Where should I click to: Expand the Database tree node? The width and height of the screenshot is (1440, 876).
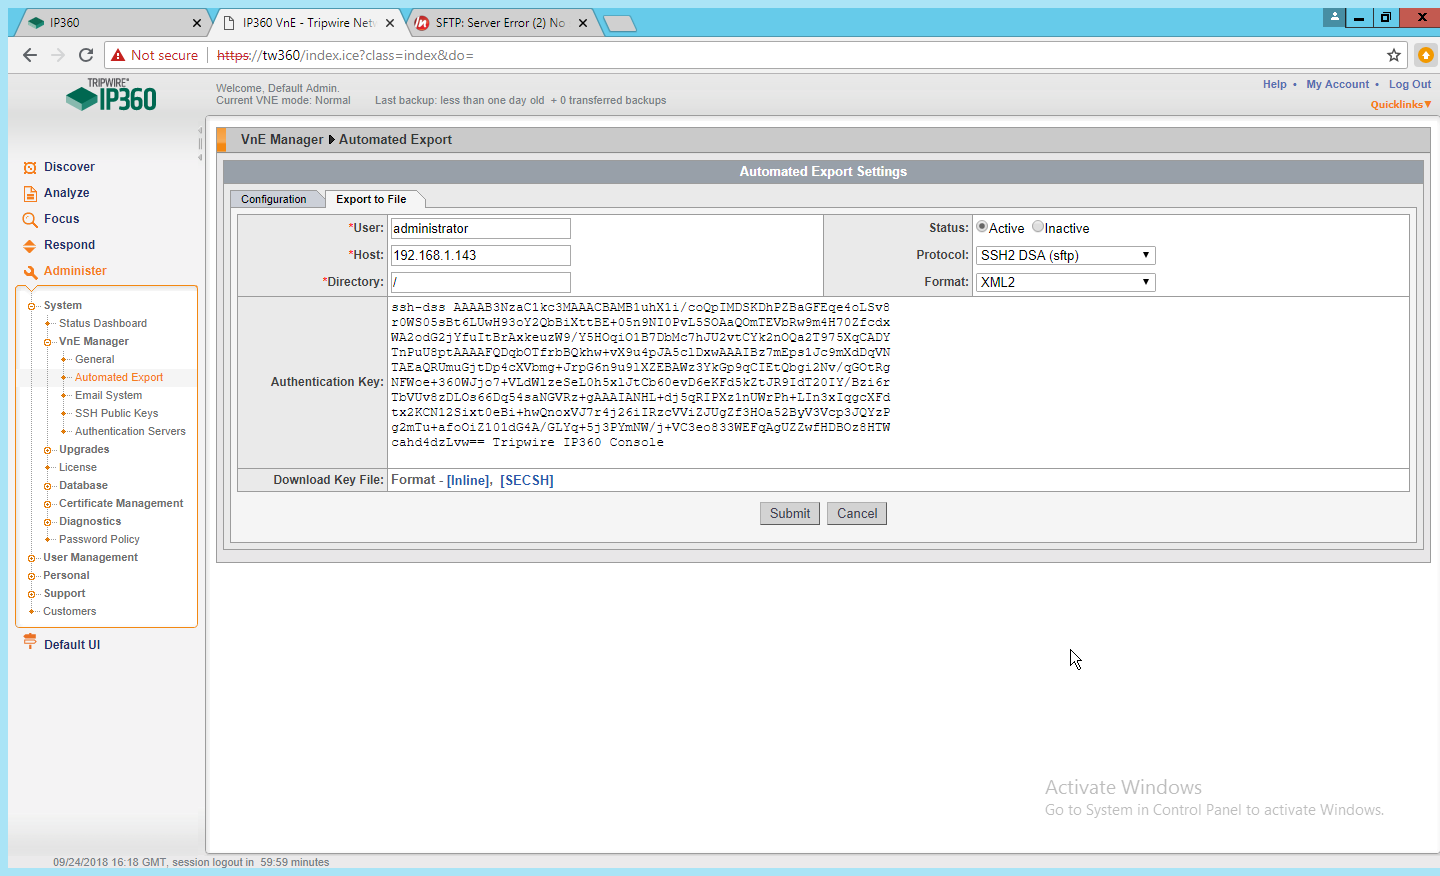48,486
